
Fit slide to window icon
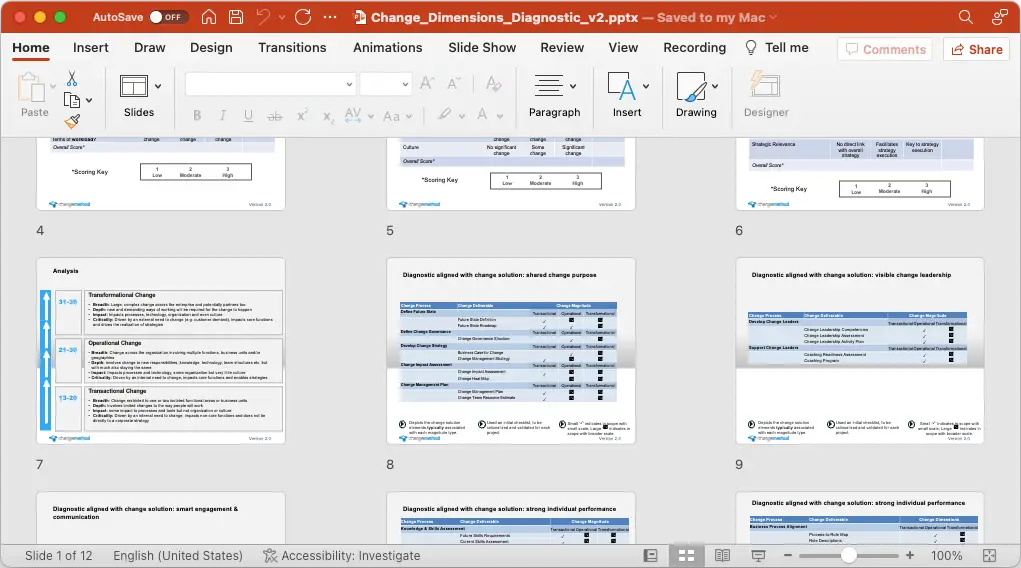[x=990, y=556]
